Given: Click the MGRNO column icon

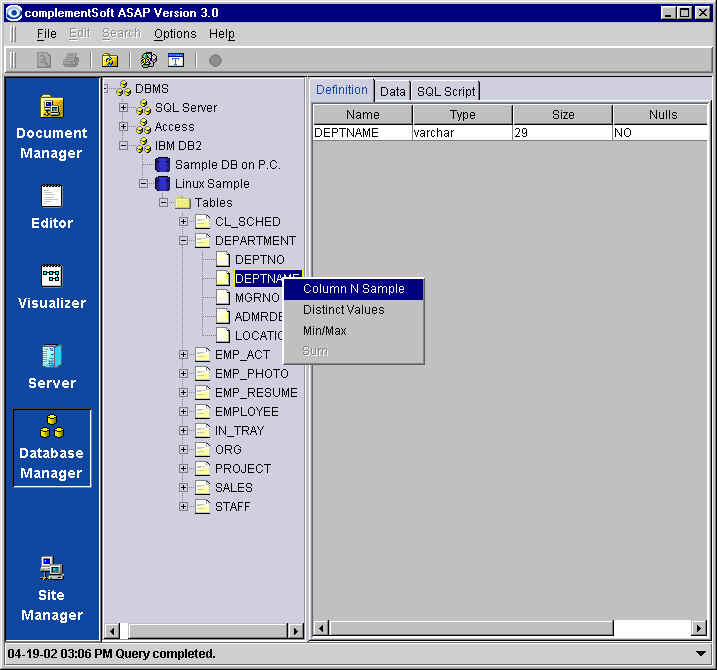Looking at the screenshot, I should [223, 297].
